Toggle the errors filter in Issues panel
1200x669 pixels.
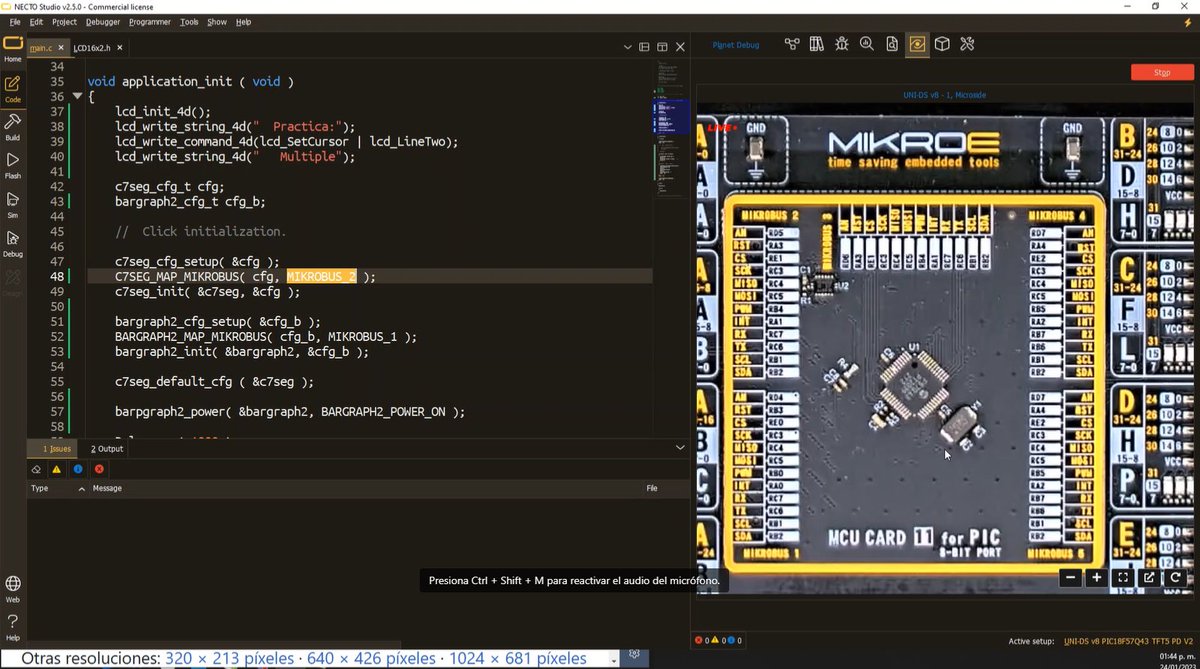tap(99, 469)
